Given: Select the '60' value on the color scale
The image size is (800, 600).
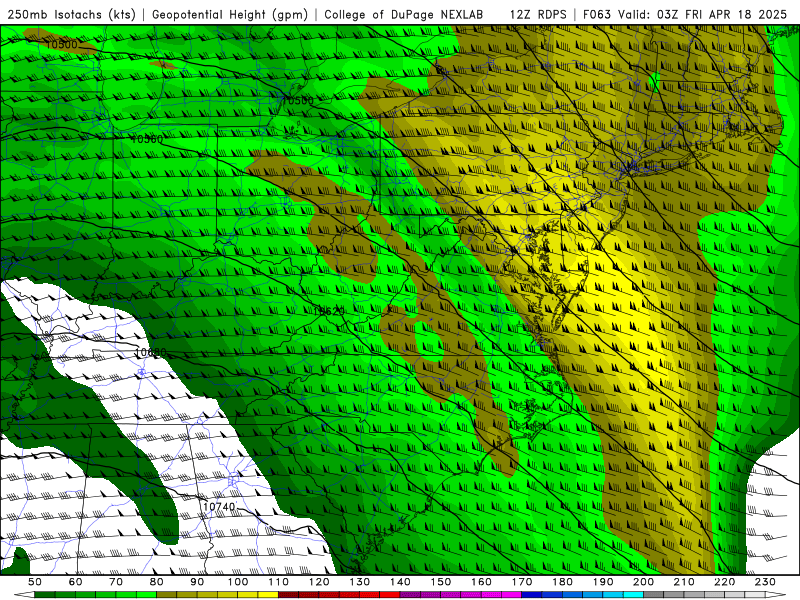Looking at the screenshot, I should (76, 582).
